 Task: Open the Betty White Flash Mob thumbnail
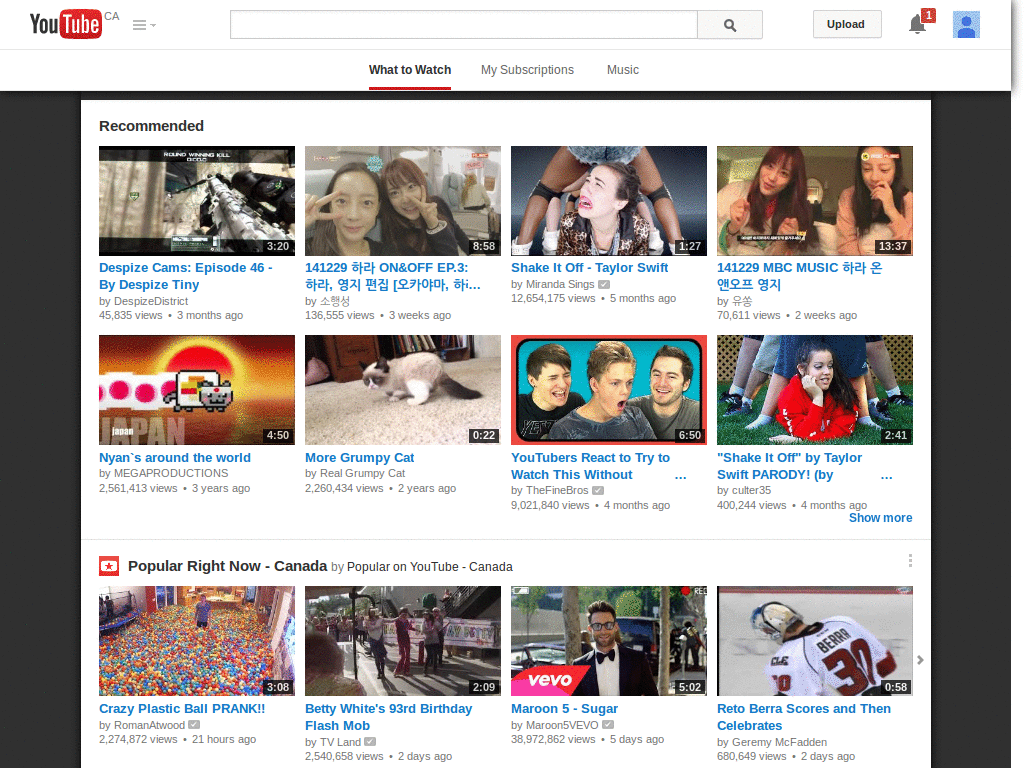pos(403,641)
